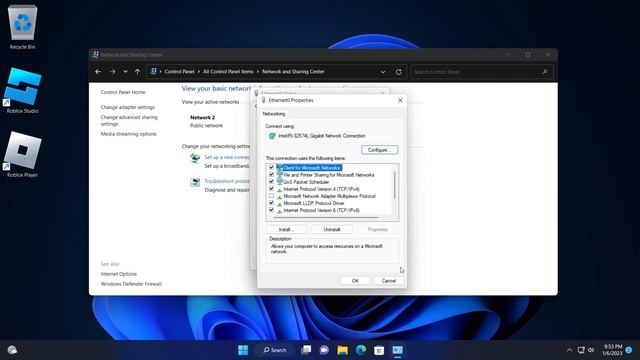Click the Troubleshoot problems link
The image size is (640, 360).
click(x=227, y=181)
